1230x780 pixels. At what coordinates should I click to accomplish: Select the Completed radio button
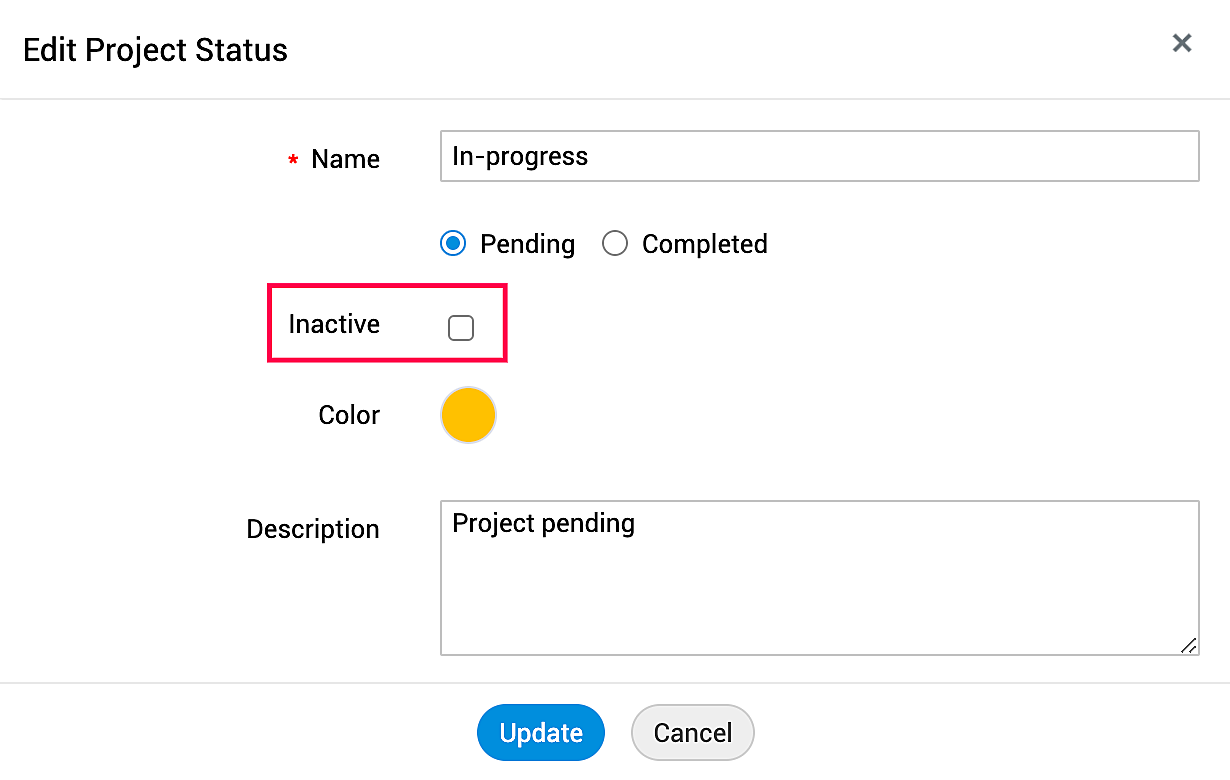[x=615, y=244]
